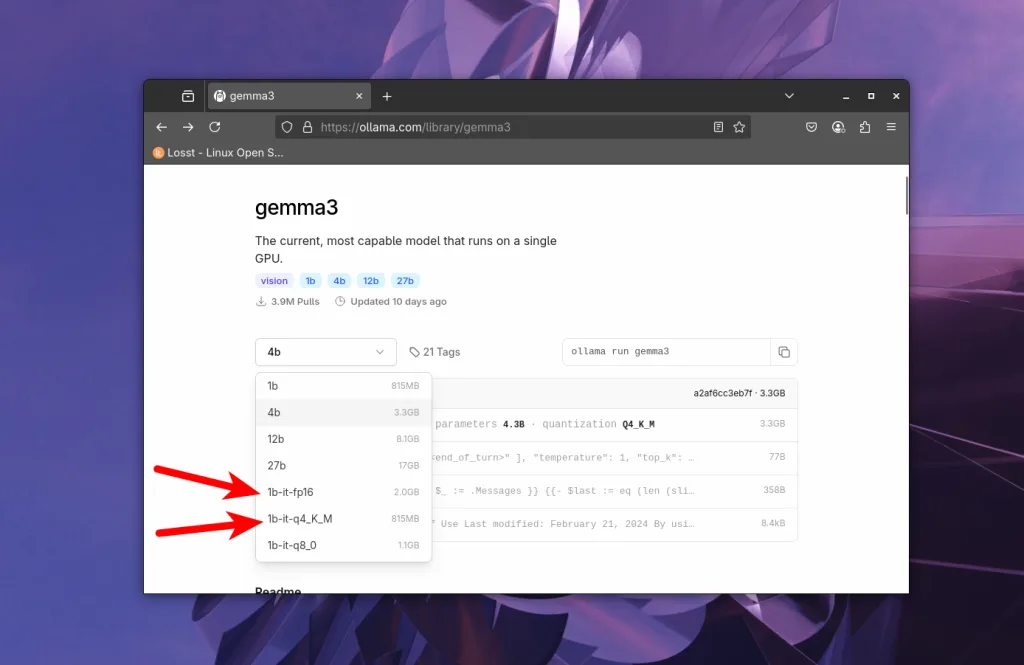View site security padlock info

pyautogui.click(x=308, y=127)
